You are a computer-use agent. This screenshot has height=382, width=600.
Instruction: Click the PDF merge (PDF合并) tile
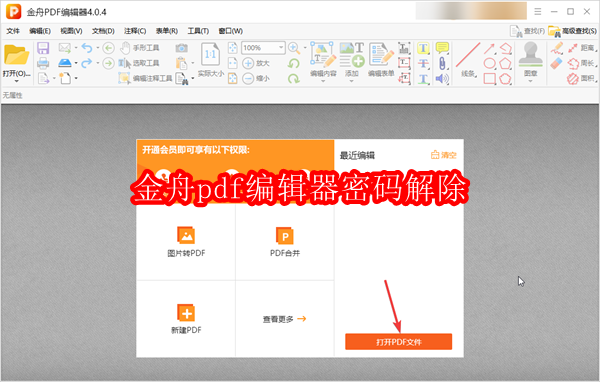[x=285, y=242]
